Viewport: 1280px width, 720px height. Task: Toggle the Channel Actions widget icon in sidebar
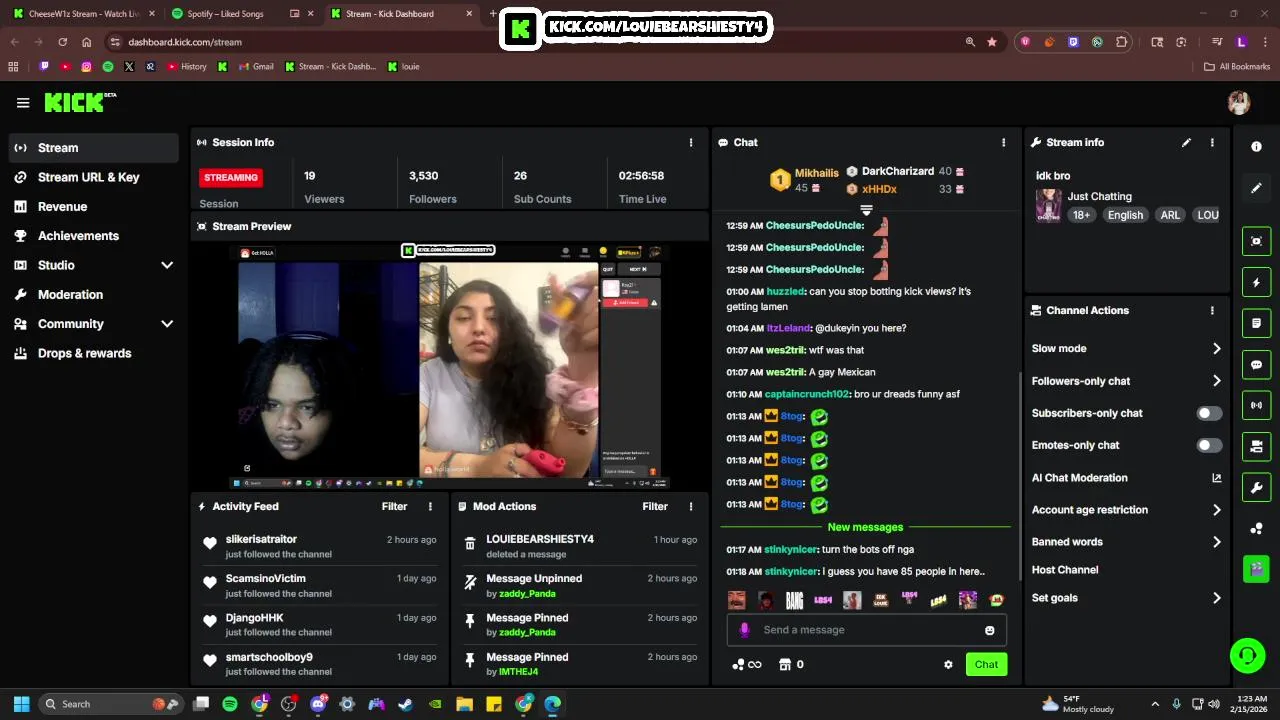(x=1256, y=446)
